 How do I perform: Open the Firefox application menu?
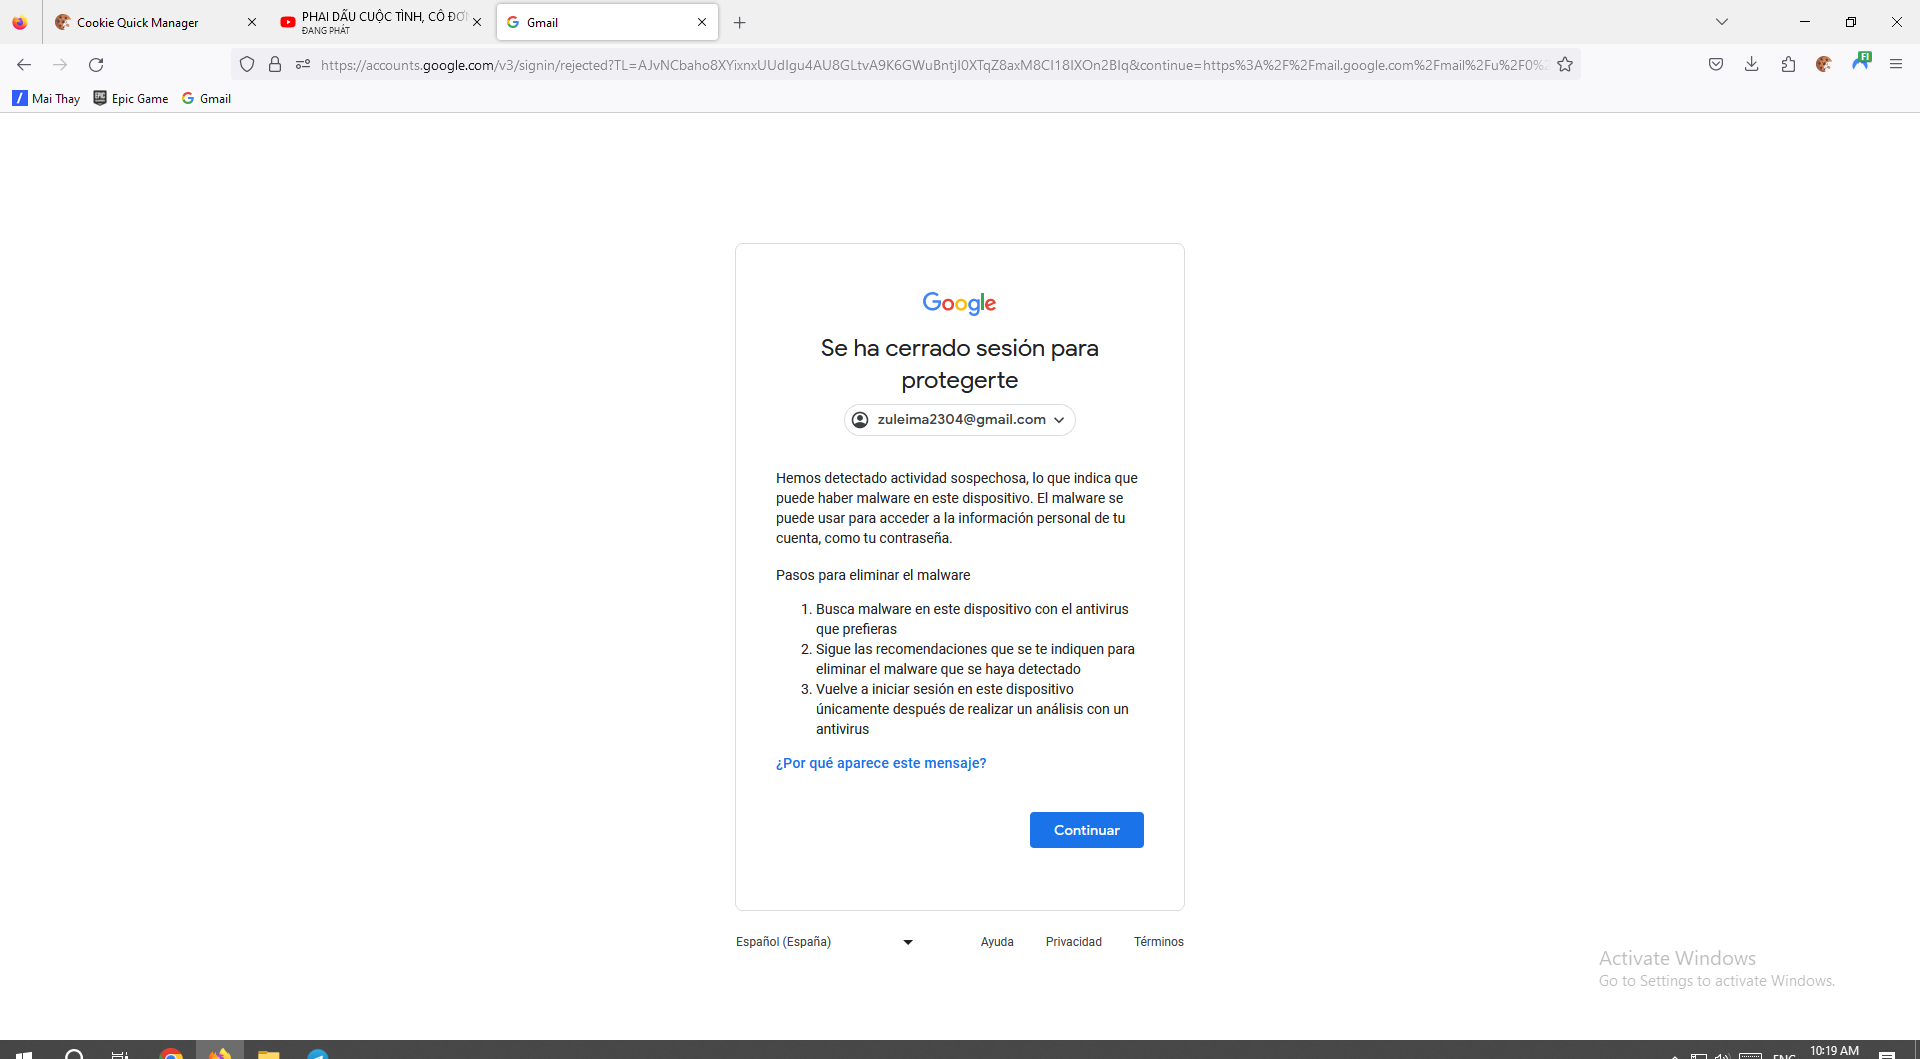1896,65
